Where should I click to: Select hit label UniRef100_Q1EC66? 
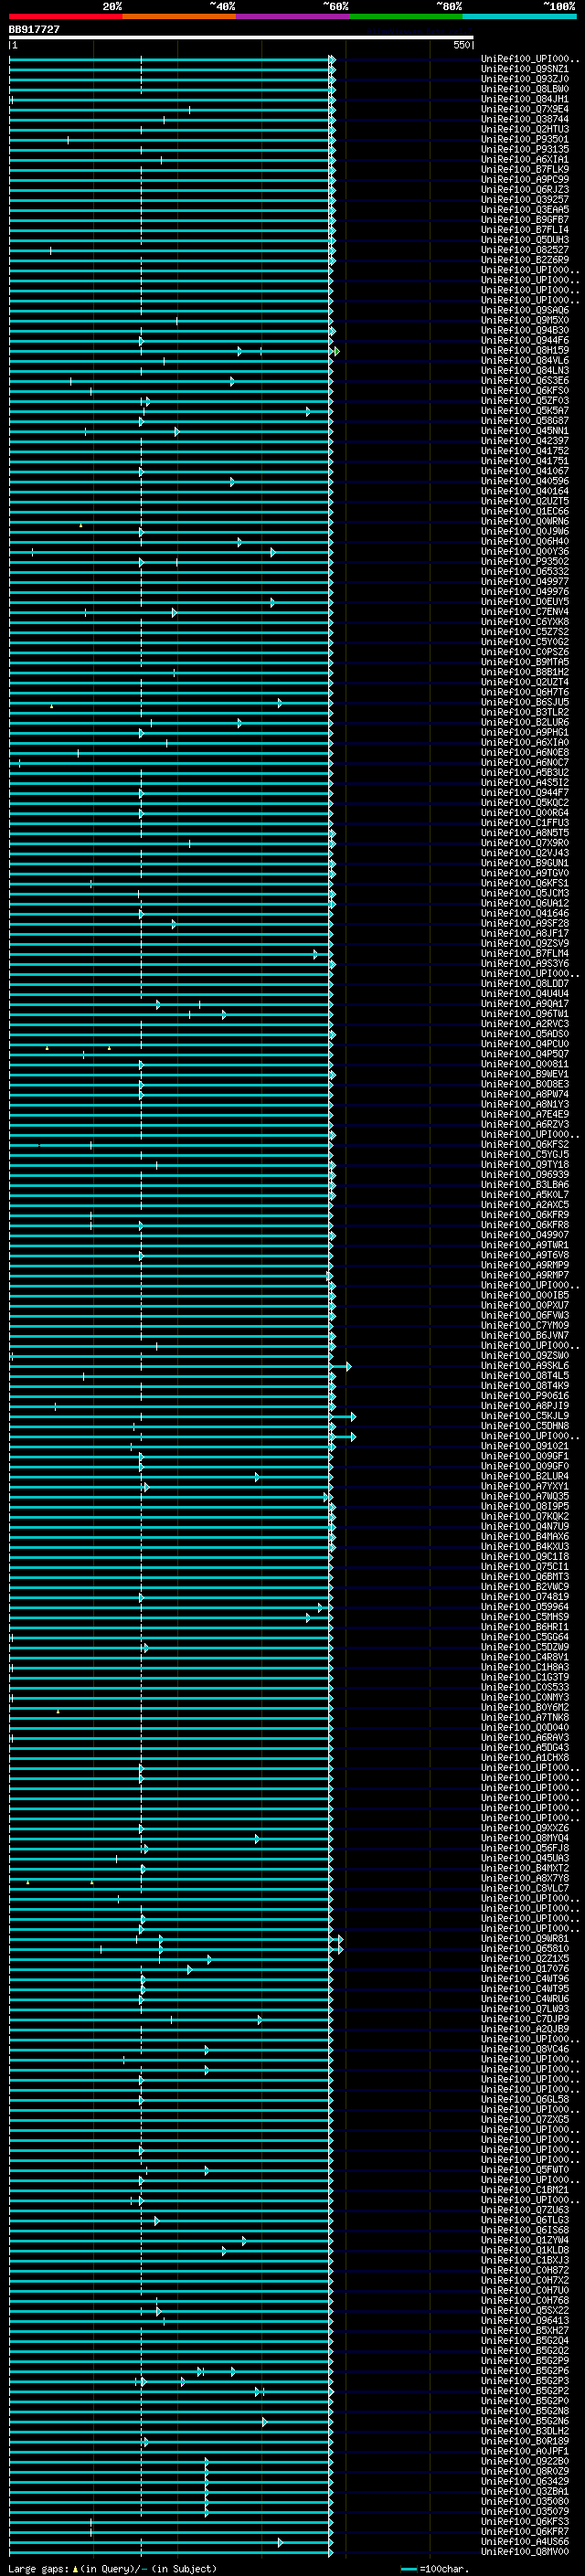coord(525,512)
